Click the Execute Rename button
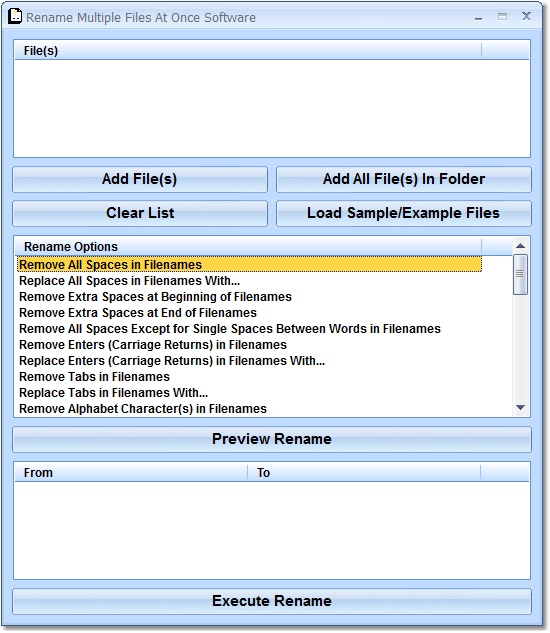The image size is (550, 633). coord(272,601)
